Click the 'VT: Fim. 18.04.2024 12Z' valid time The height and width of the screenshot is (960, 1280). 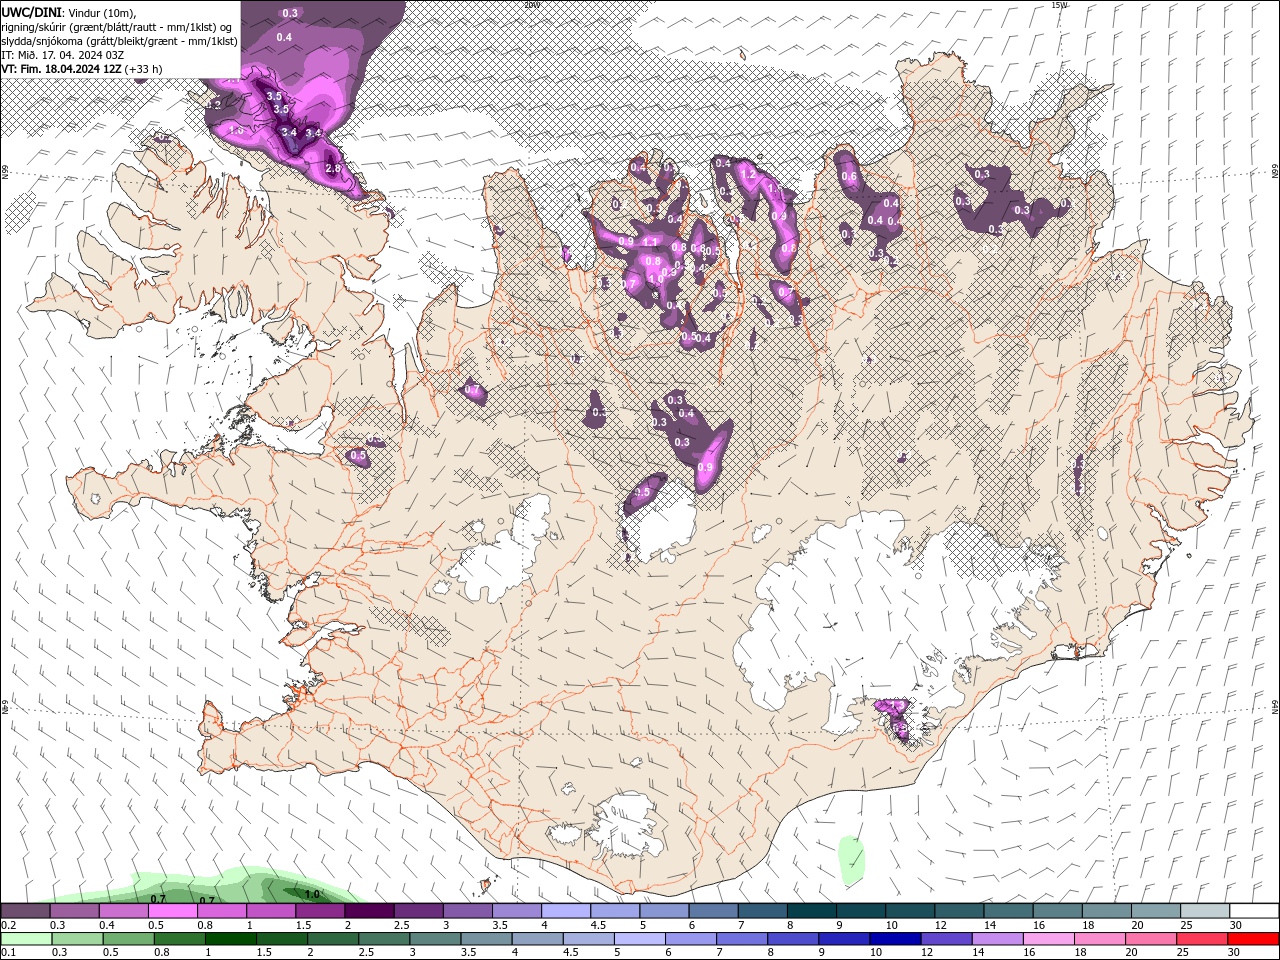click(x=61, y=69)
